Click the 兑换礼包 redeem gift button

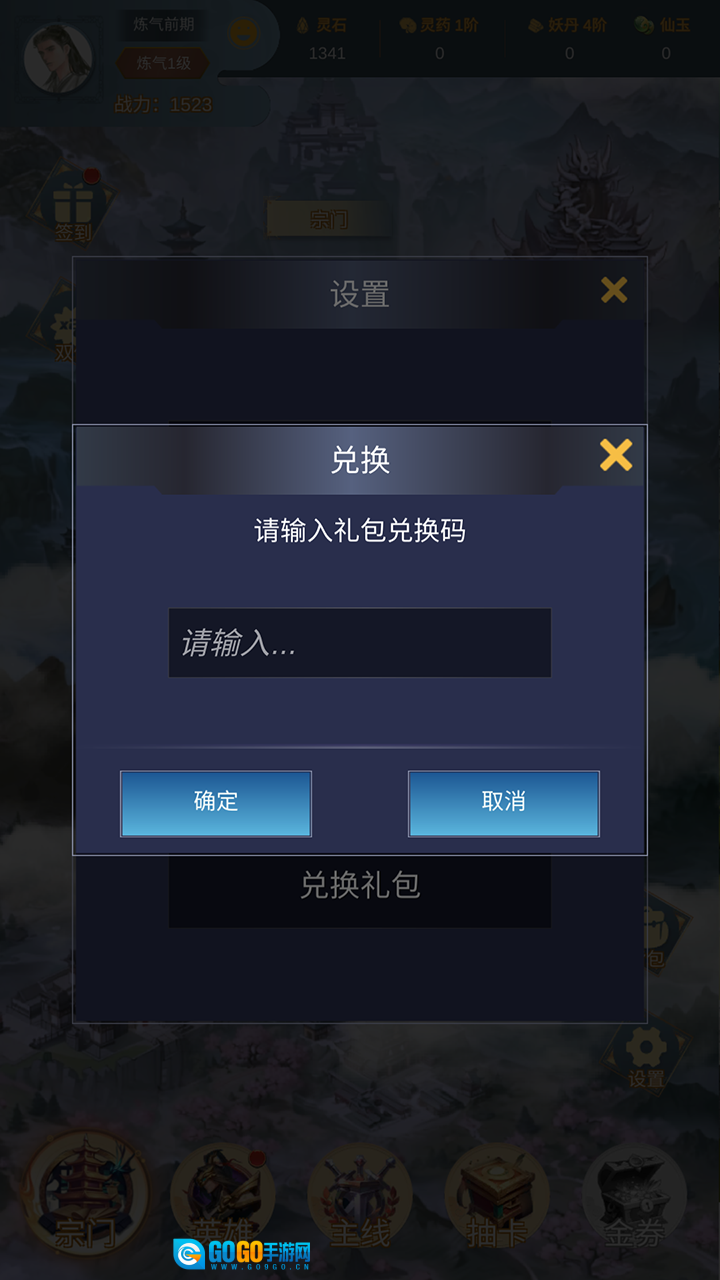[x=360, y=885]
